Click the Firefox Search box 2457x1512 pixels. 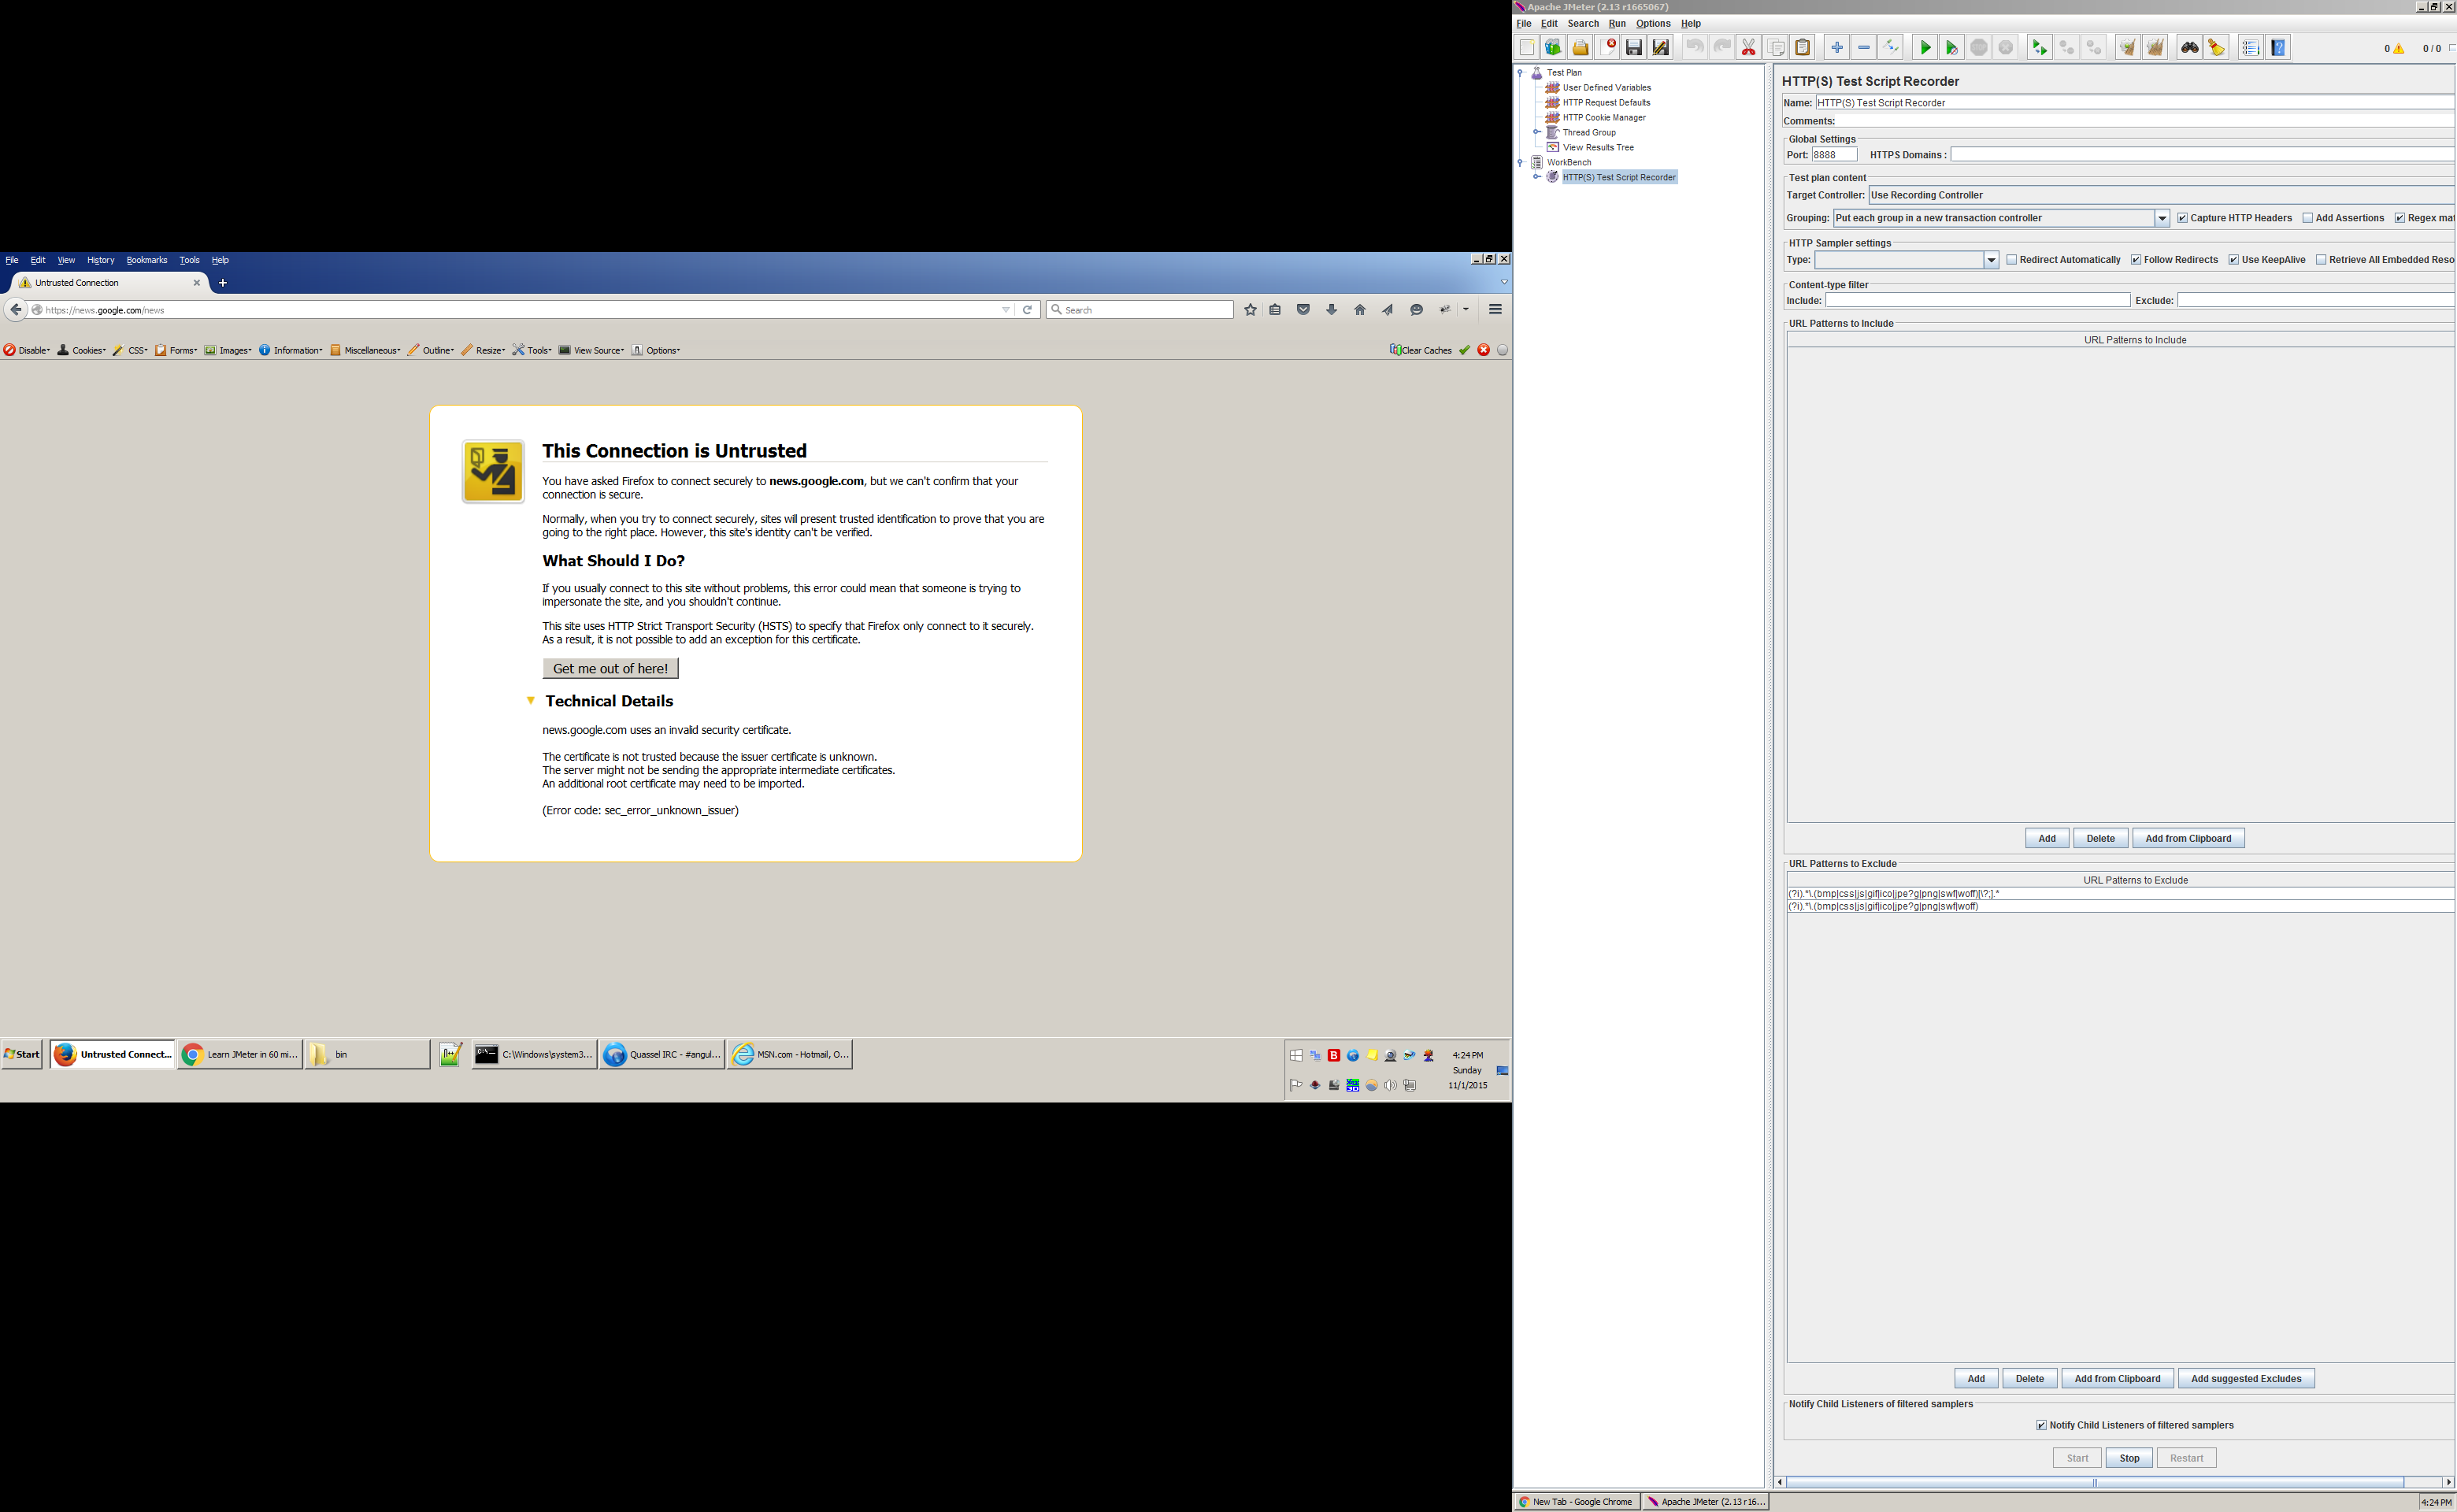[x=1140, y=310]
